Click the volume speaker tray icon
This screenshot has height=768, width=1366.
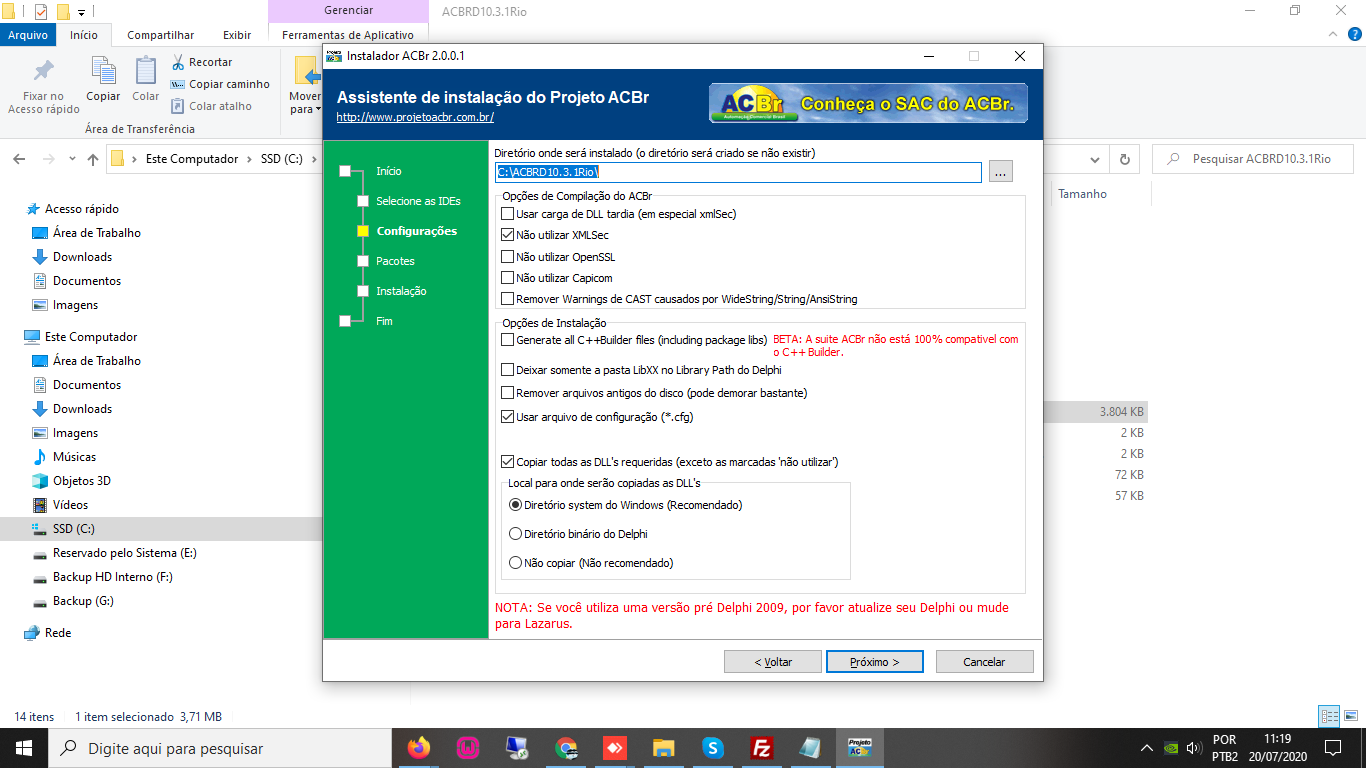(x=1193, y=748)
